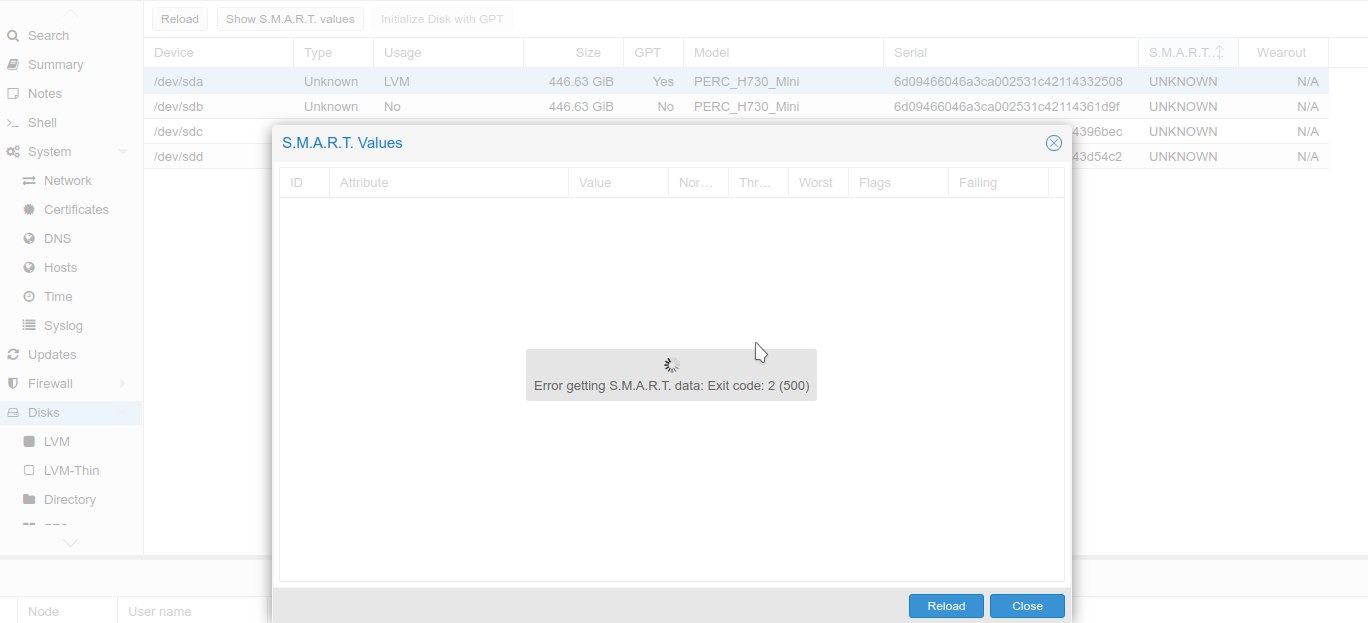This screenshot has width=1368, height=623.
Task: Select the Time clock icon
Action: (x=29, y=297)
